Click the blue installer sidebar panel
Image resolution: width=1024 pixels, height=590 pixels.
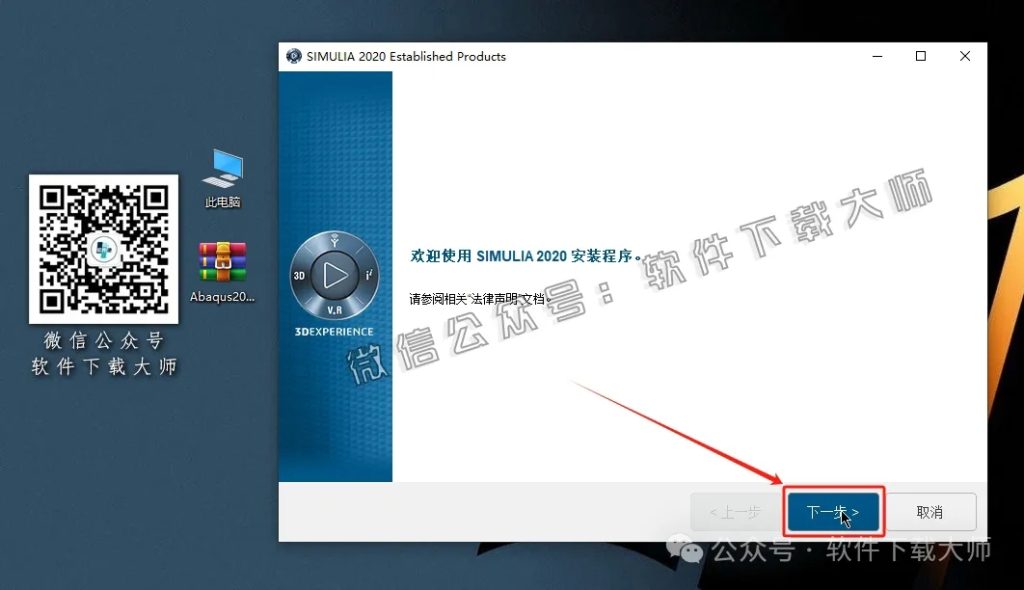point(335,420)
